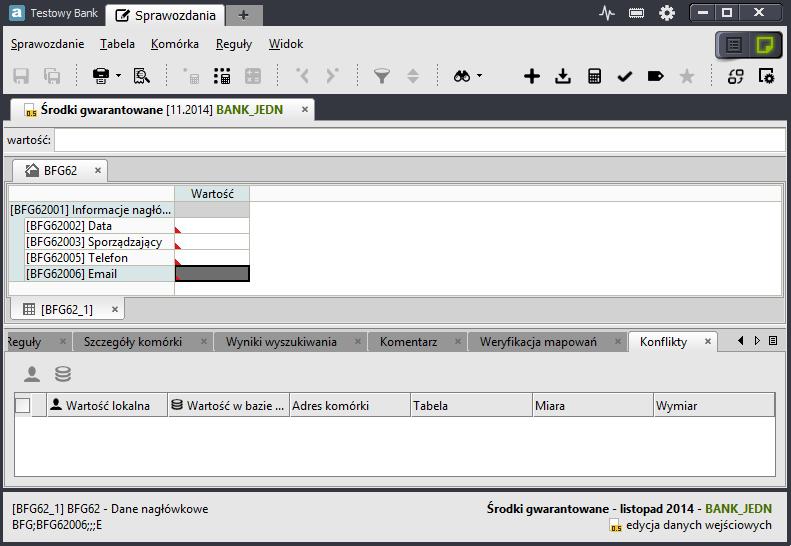Click the Email value cell
The height and width of the screenshot is (546, 791).
212,274
